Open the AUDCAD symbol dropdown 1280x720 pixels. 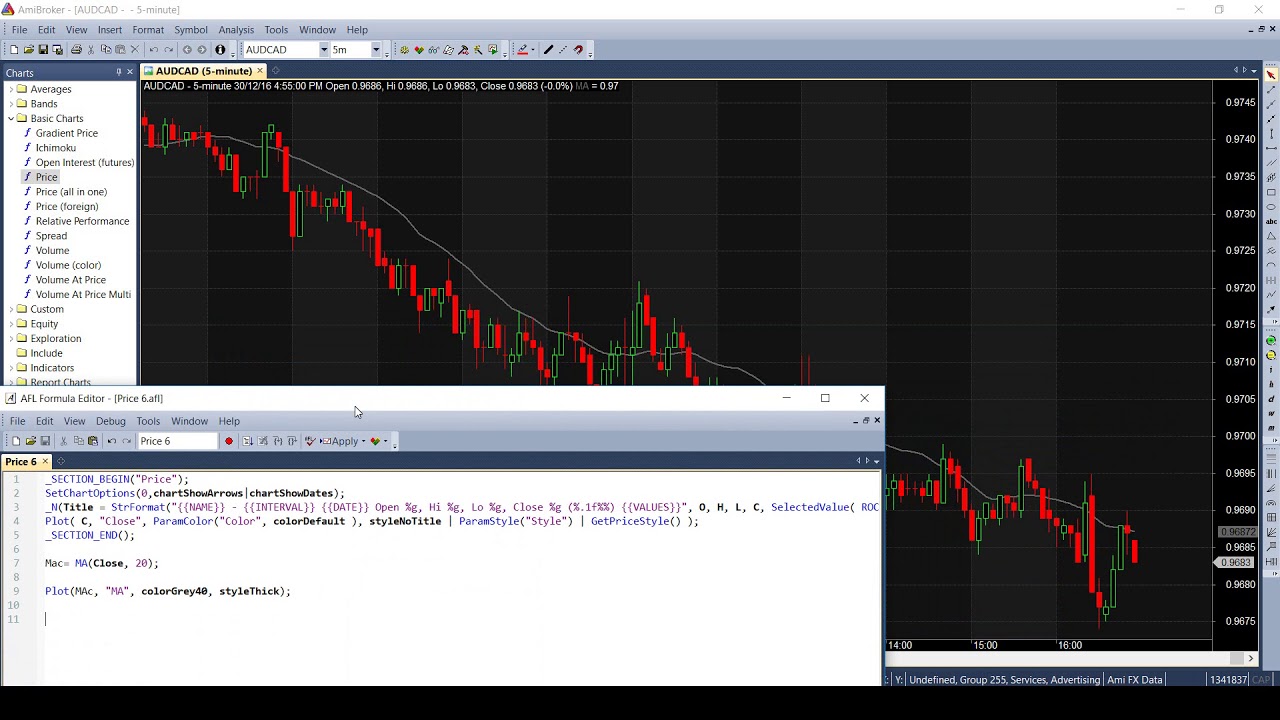click(324, 50)
